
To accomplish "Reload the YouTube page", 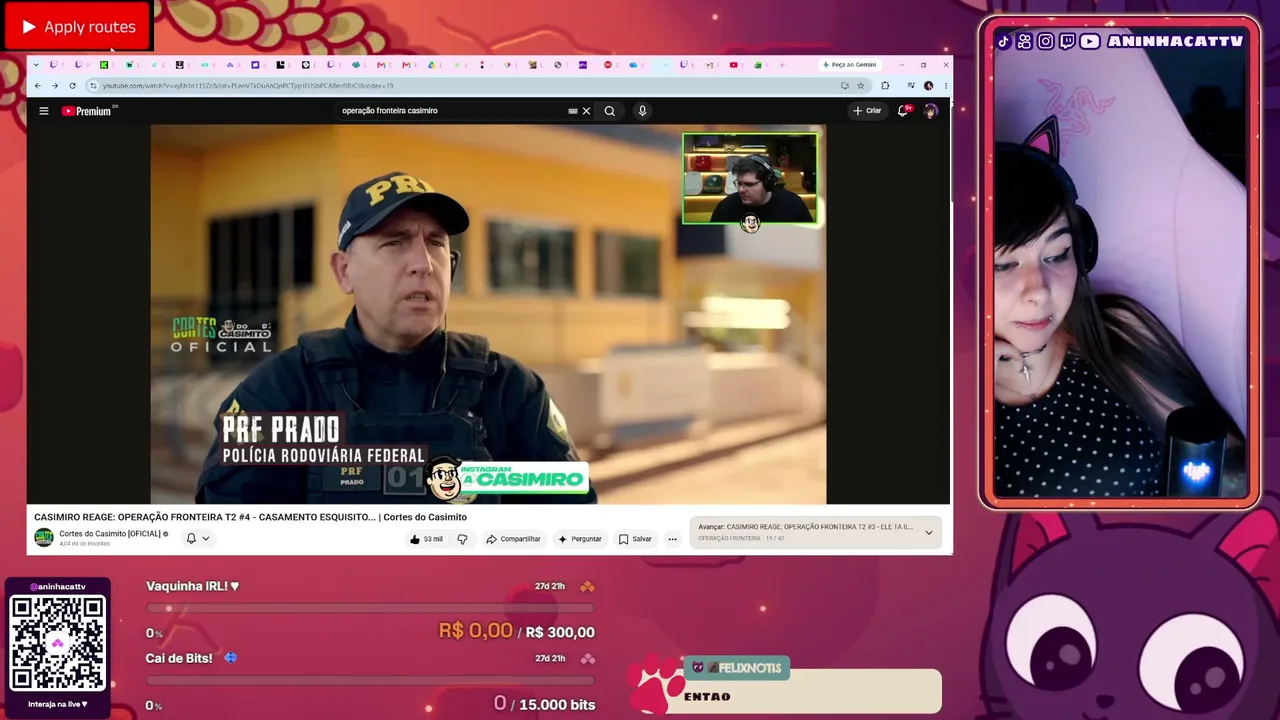I will (72, 86).
